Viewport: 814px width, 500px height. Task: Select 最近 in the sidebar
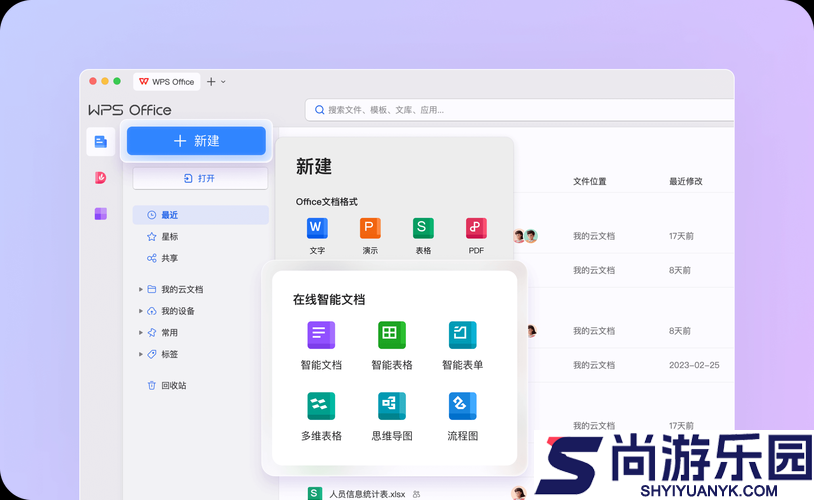tap(200, 215)
